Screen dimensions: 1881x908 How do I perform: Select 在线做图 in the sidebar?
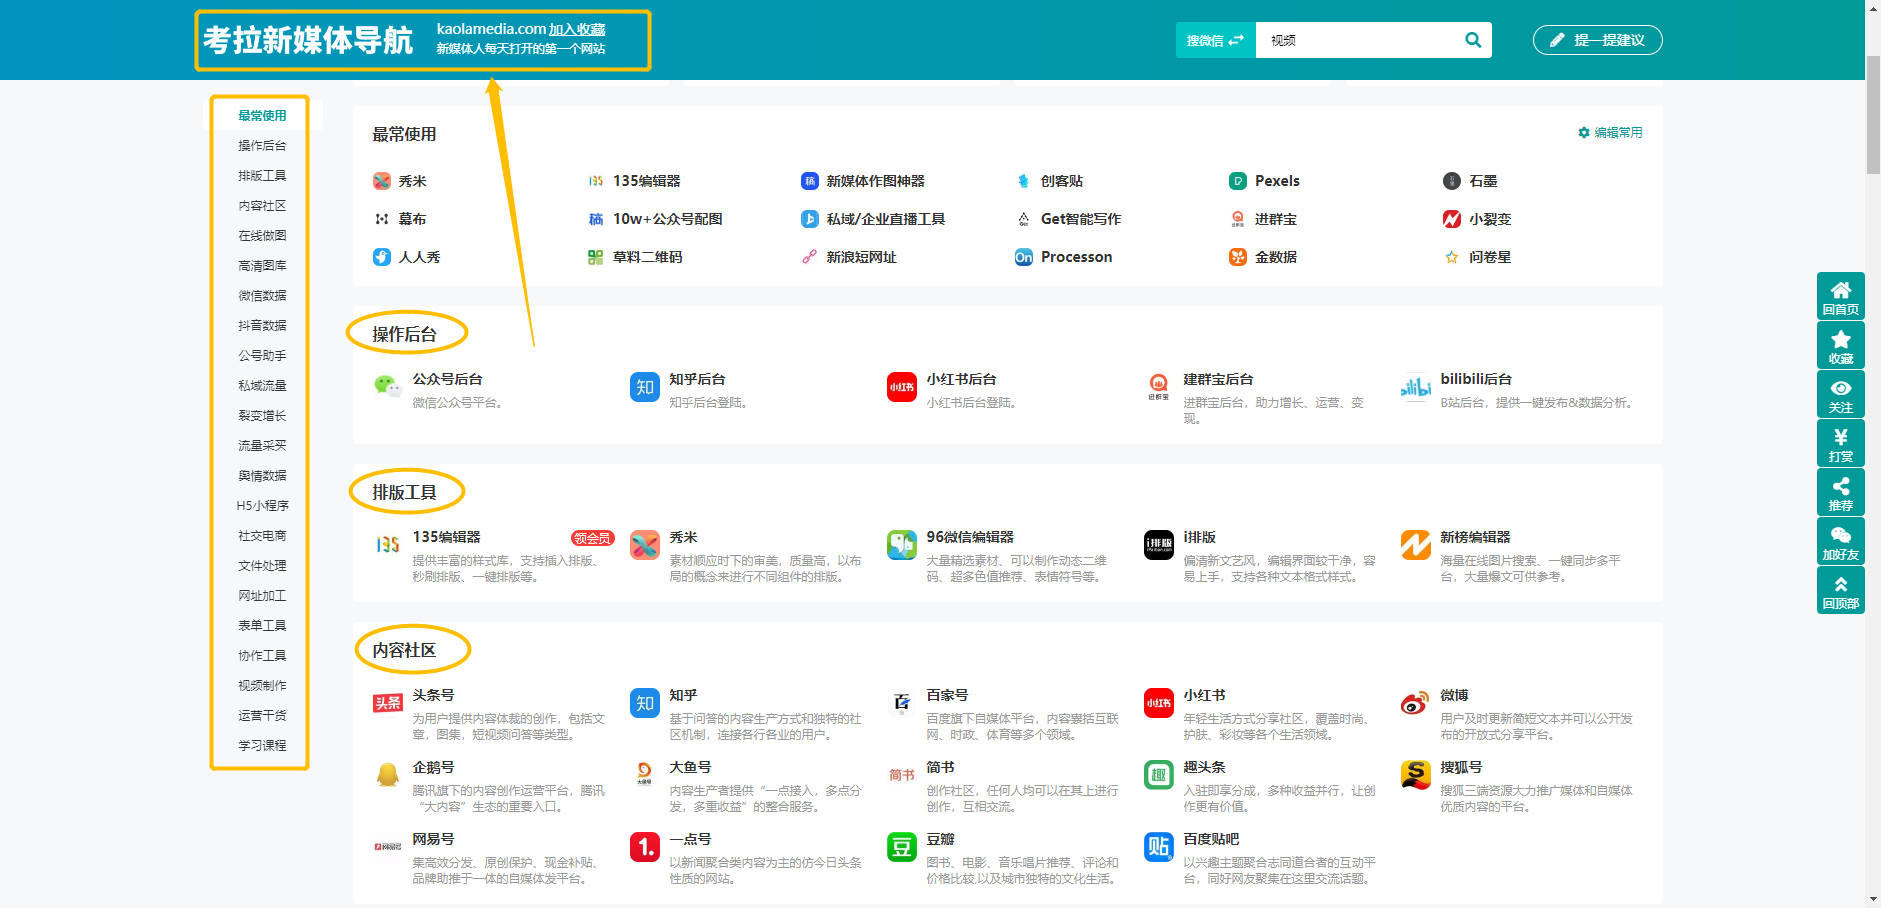(262, 236)
